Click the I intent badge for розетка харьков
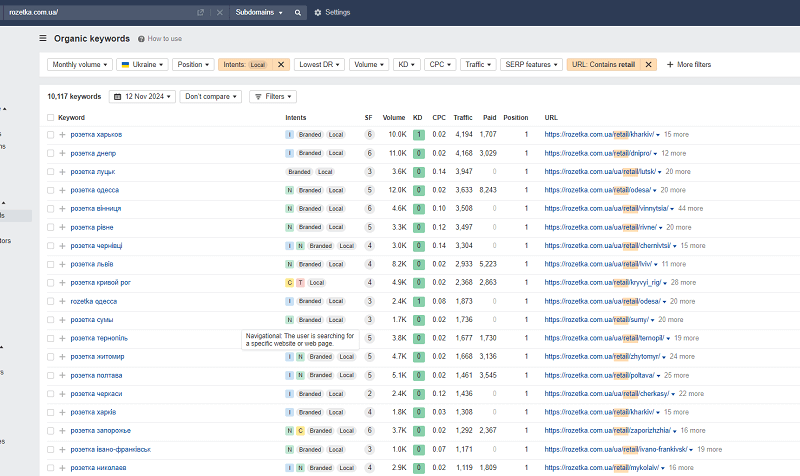This screenshot has height=476, width=800. point(289,135)
